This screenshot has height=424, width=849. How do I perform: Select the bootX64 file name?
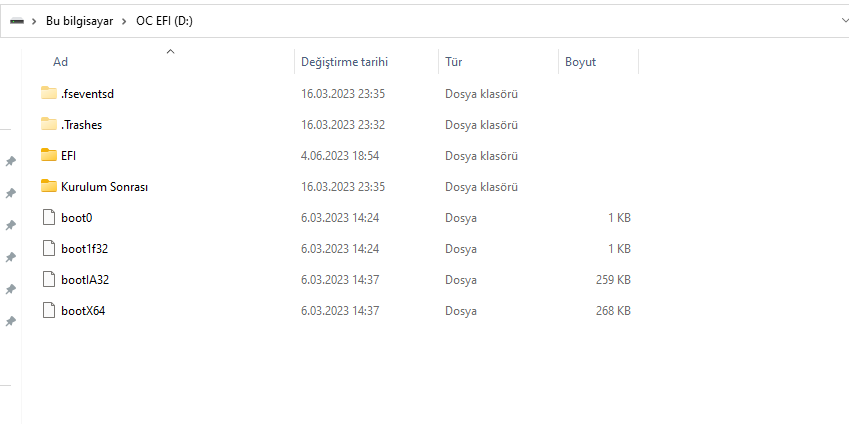83,310
